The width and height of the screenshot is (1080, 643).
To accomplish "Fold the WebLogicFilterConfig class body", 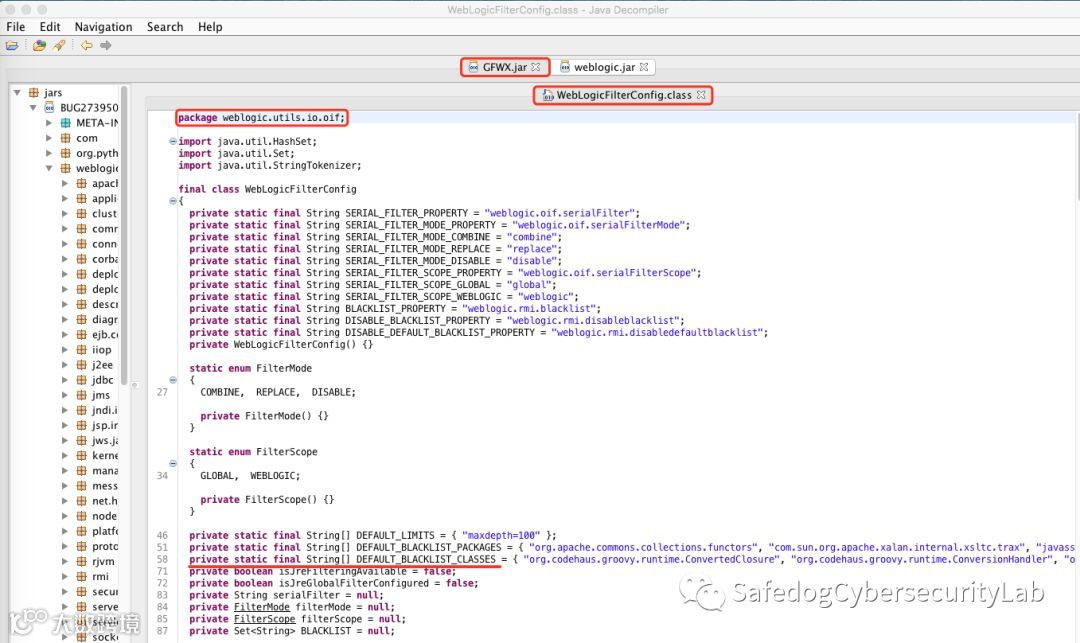I will coord(173,201).
